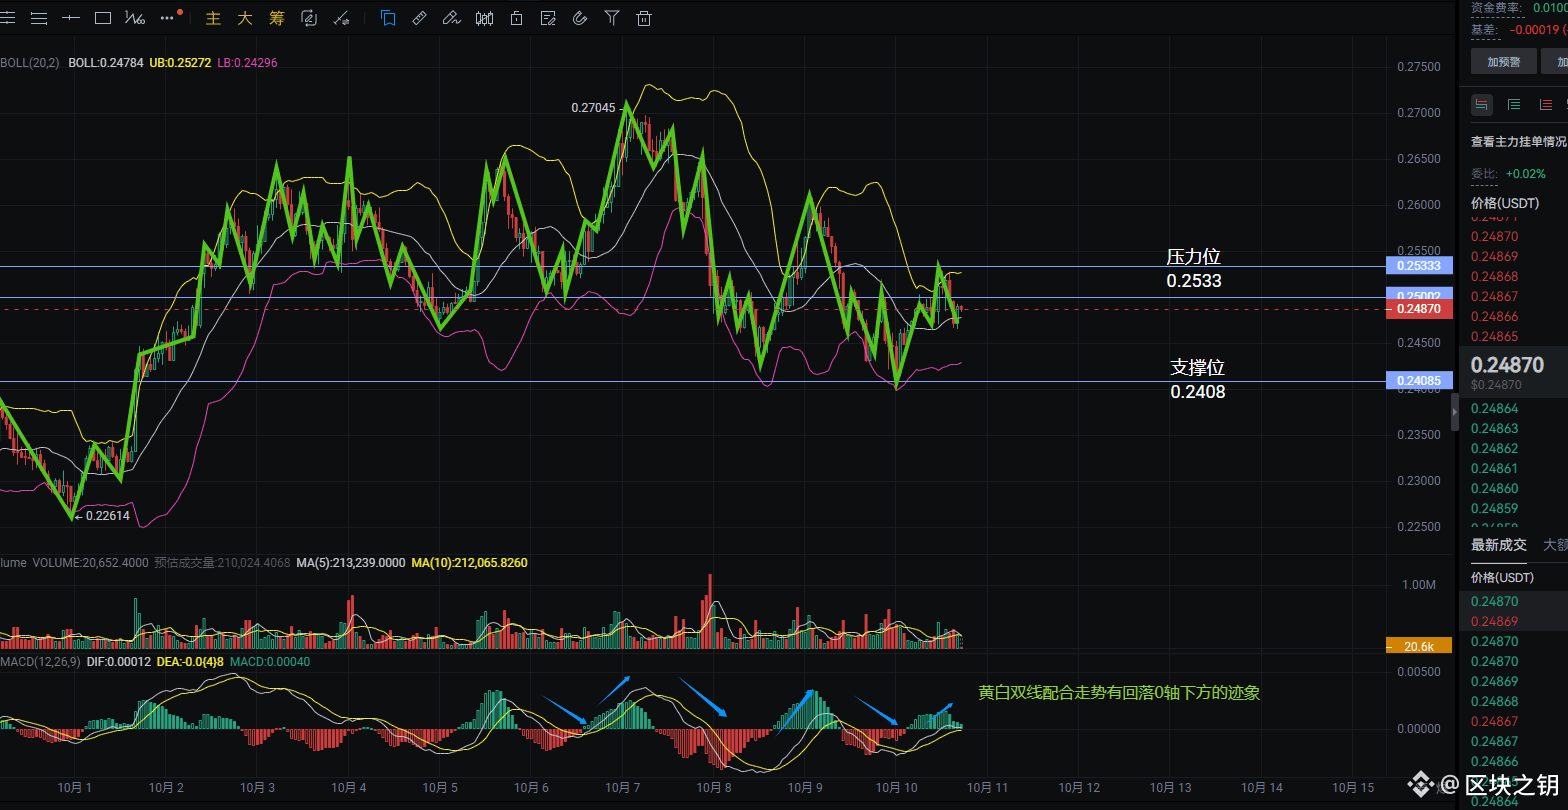Screen dimensions: 1568x810
Task: Open 查看主力挂单情况 link
Action: [x=1517, y=142]
